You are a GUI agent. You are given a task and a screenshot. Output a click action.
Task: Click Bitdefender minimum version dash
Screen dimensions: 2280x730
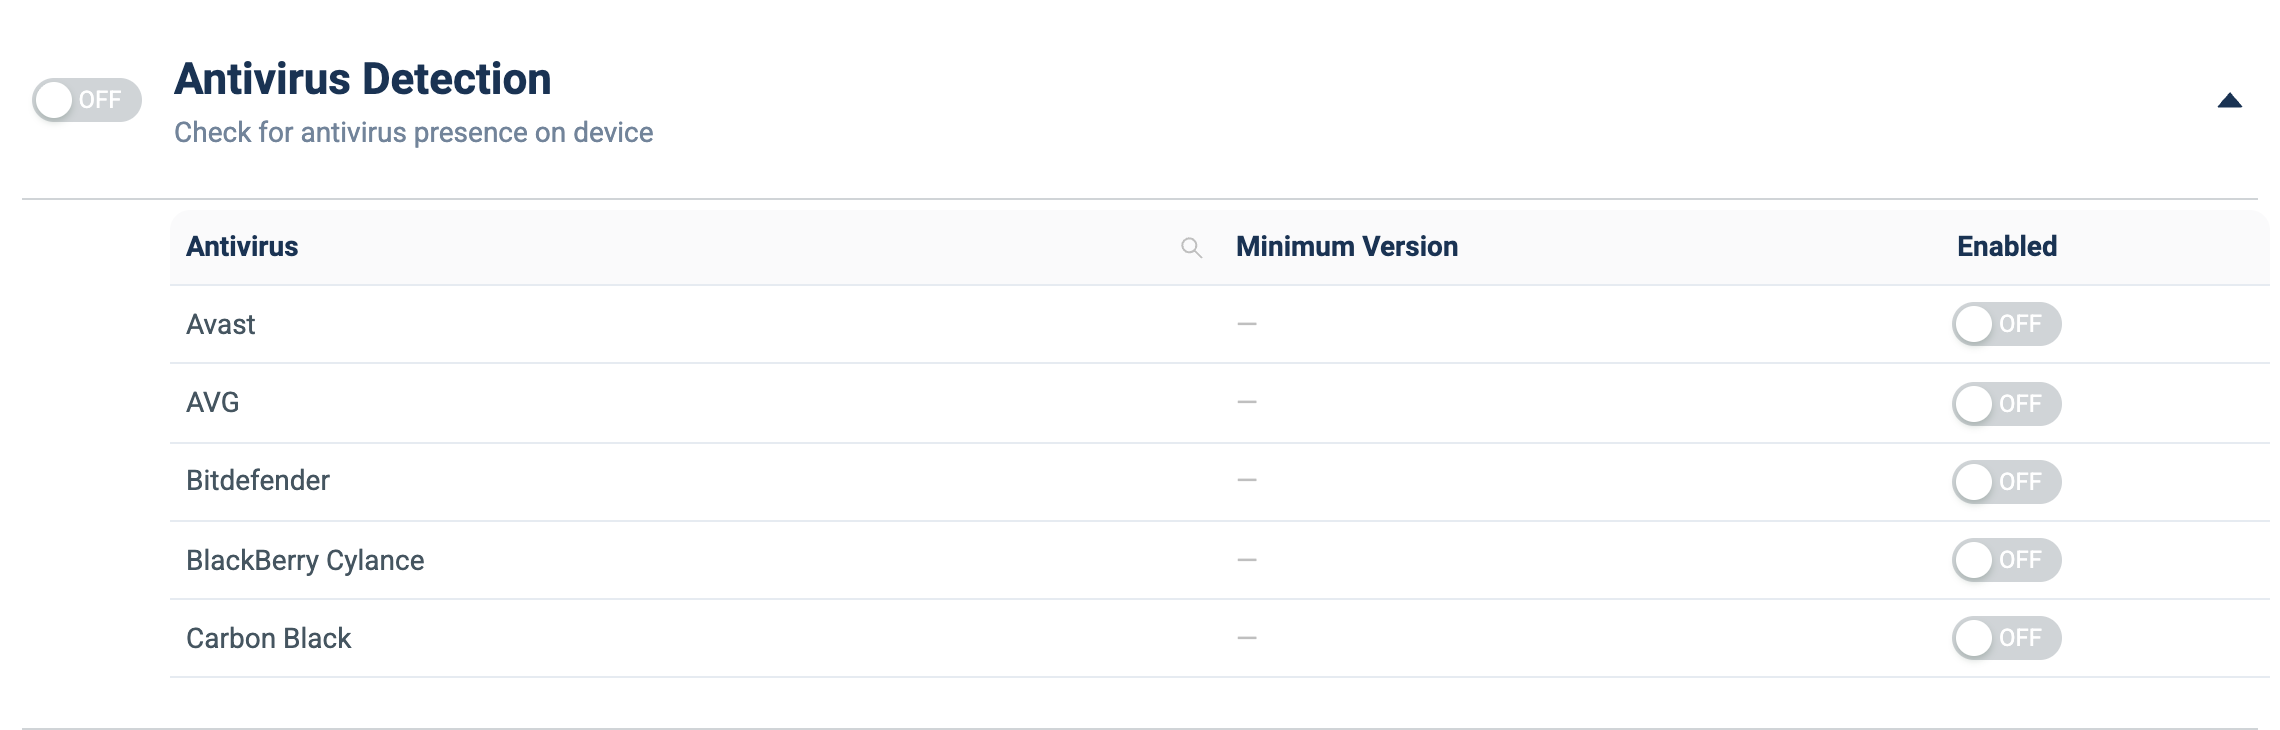[1247, 480]
